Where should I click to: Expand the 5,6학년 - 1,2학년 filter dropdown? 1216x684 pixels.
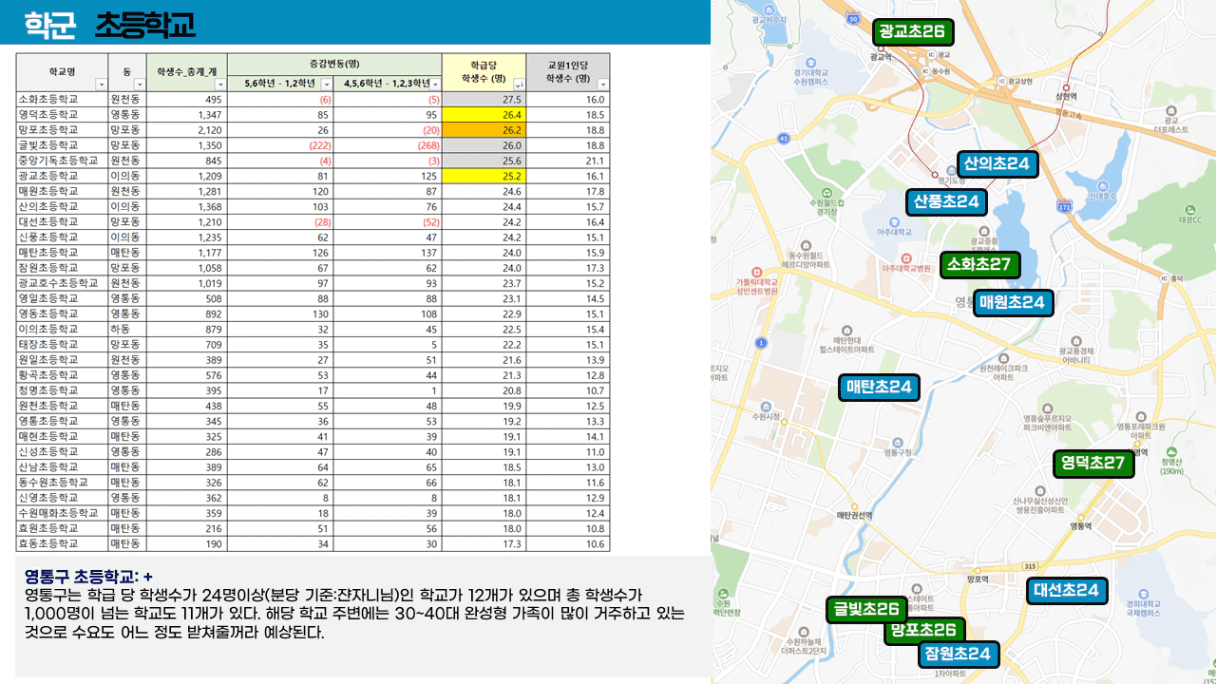click(x=325, y=85)
